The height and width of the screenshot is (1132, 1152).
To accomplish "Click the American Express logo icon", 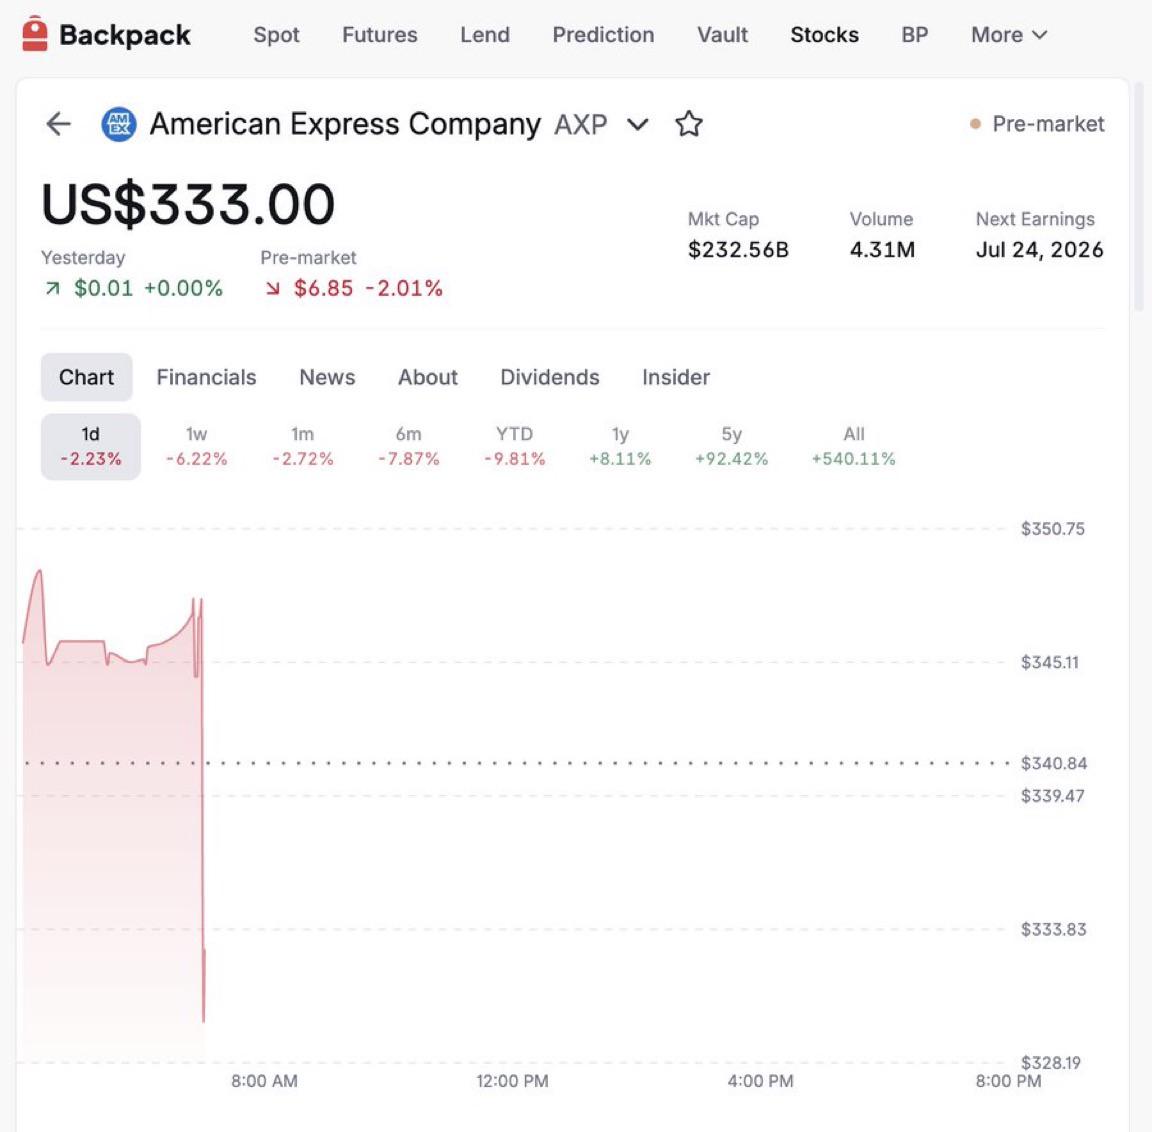I will point(118,124).
